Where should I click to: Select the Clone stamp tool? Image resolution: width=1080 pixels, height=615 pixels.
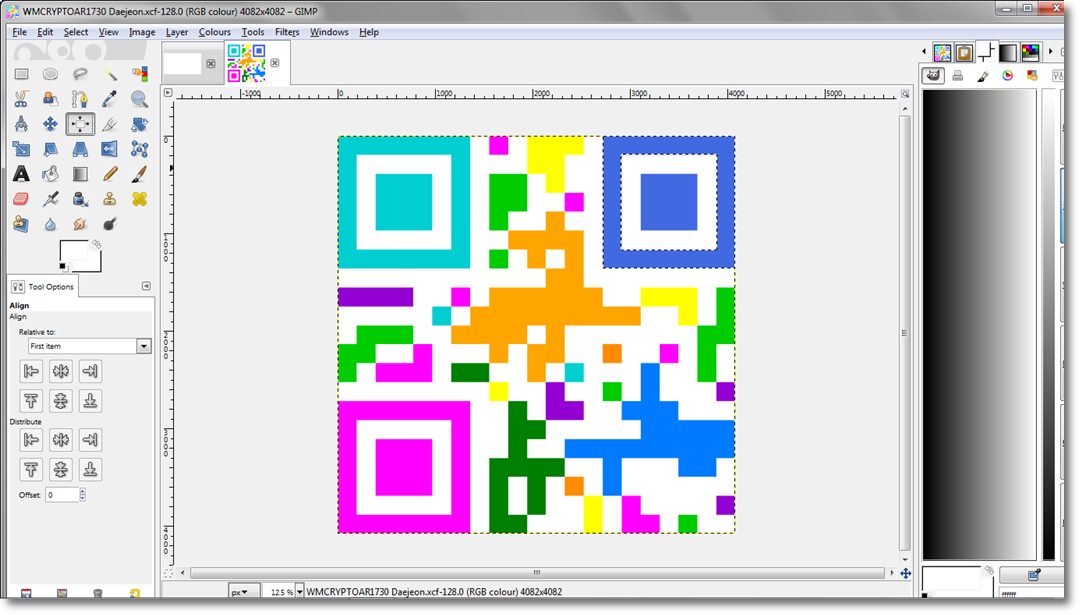(110, 199)
